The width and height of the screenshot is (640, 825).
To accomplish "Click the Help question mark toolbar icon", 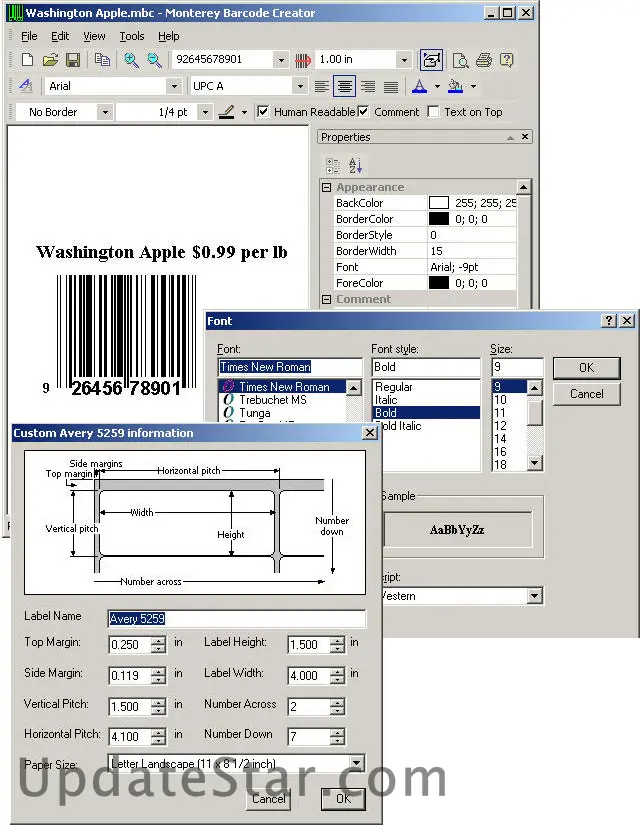I will (506, 60).
